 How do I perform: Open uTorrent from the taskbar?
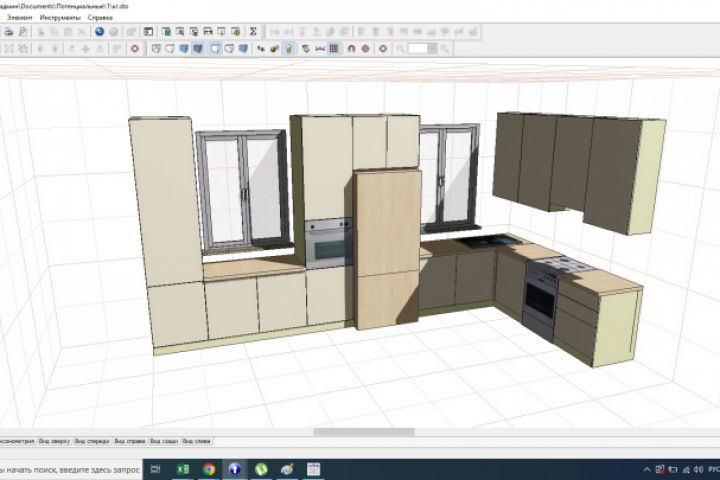coord(261,469)
